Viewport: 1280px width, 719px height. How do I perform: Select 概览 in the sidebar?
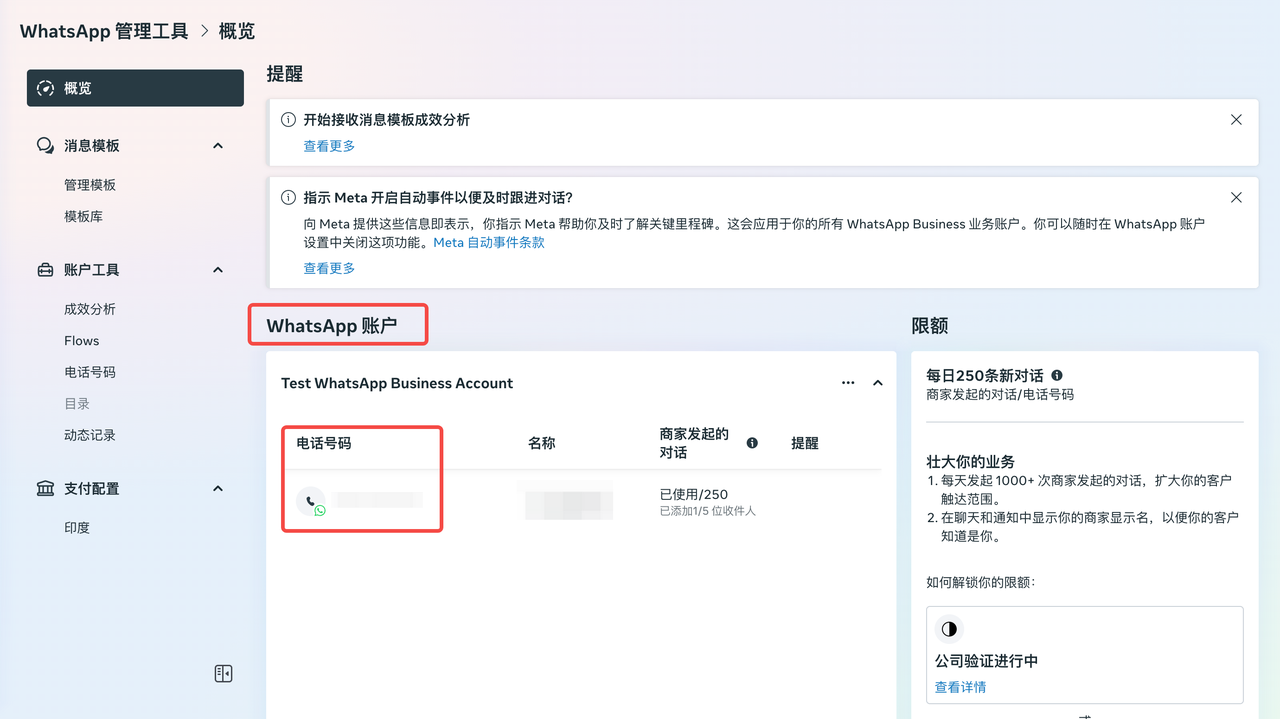point(135,88)
